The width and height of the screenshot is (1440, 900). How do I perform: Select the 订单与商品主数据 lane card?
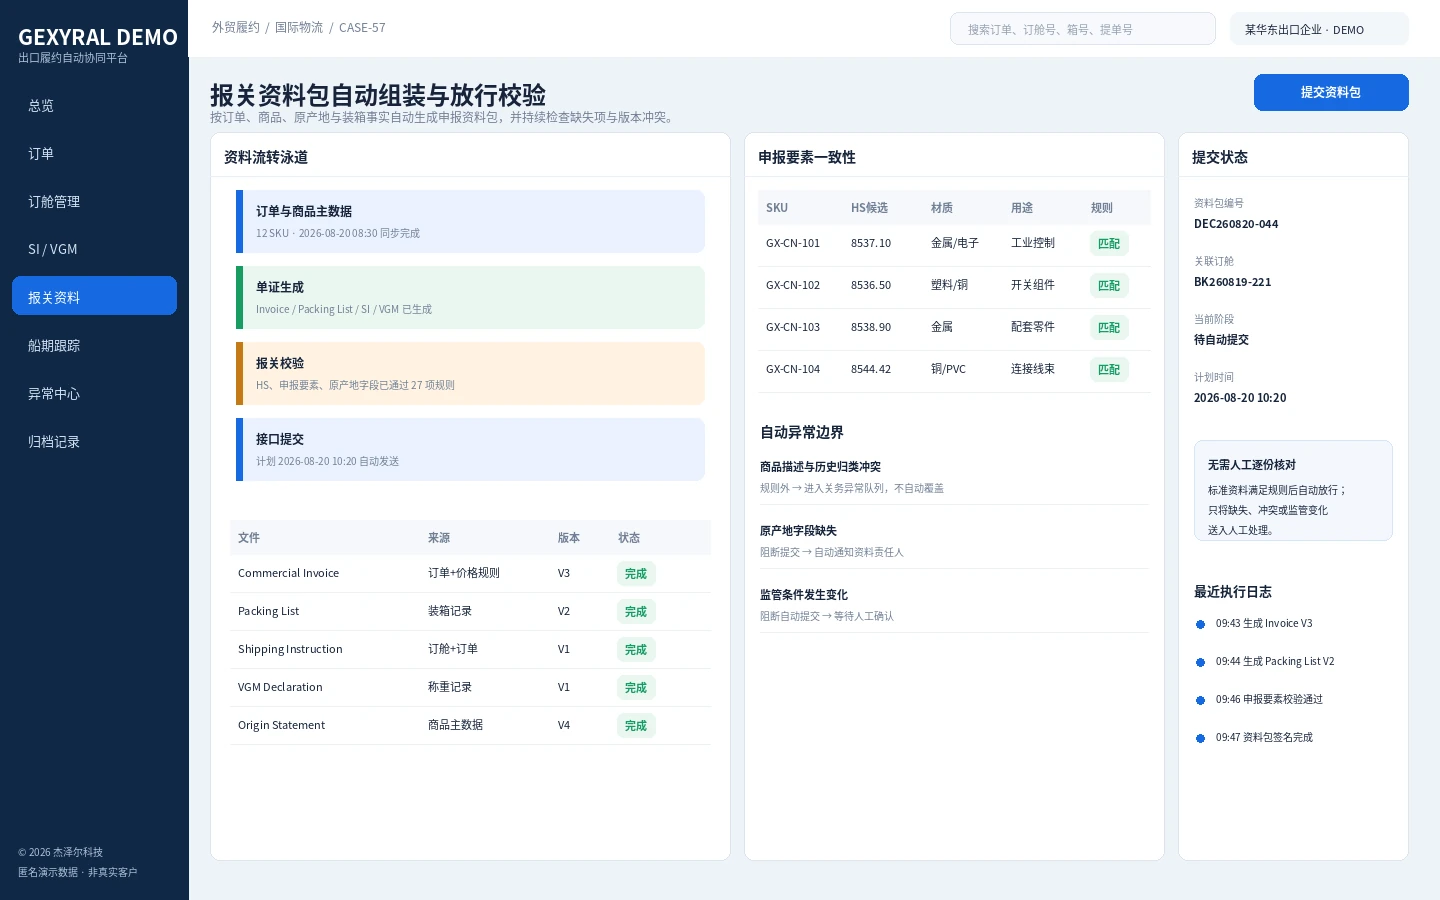(470, 221)
